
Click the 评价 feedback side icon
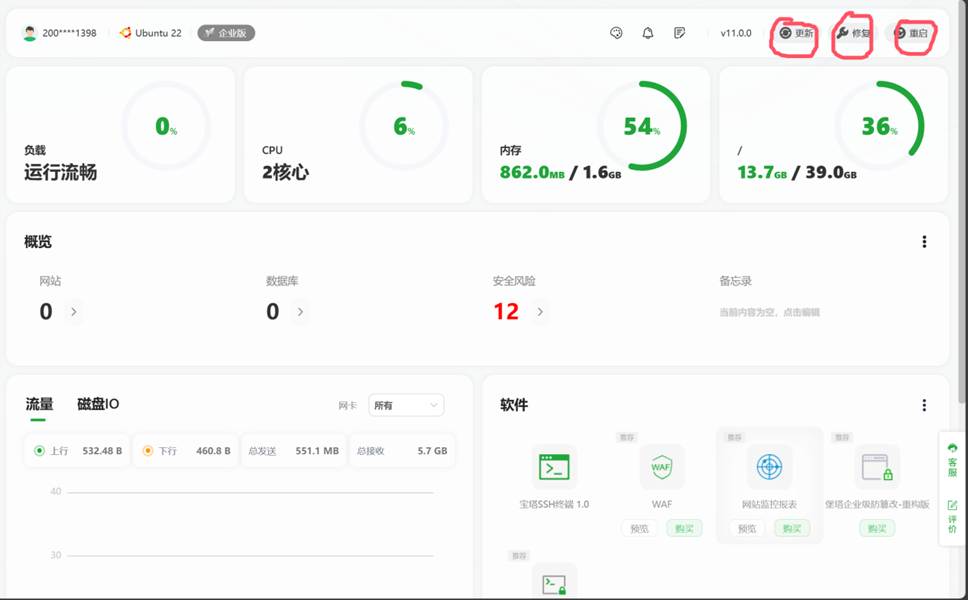[x=952, y=517]
